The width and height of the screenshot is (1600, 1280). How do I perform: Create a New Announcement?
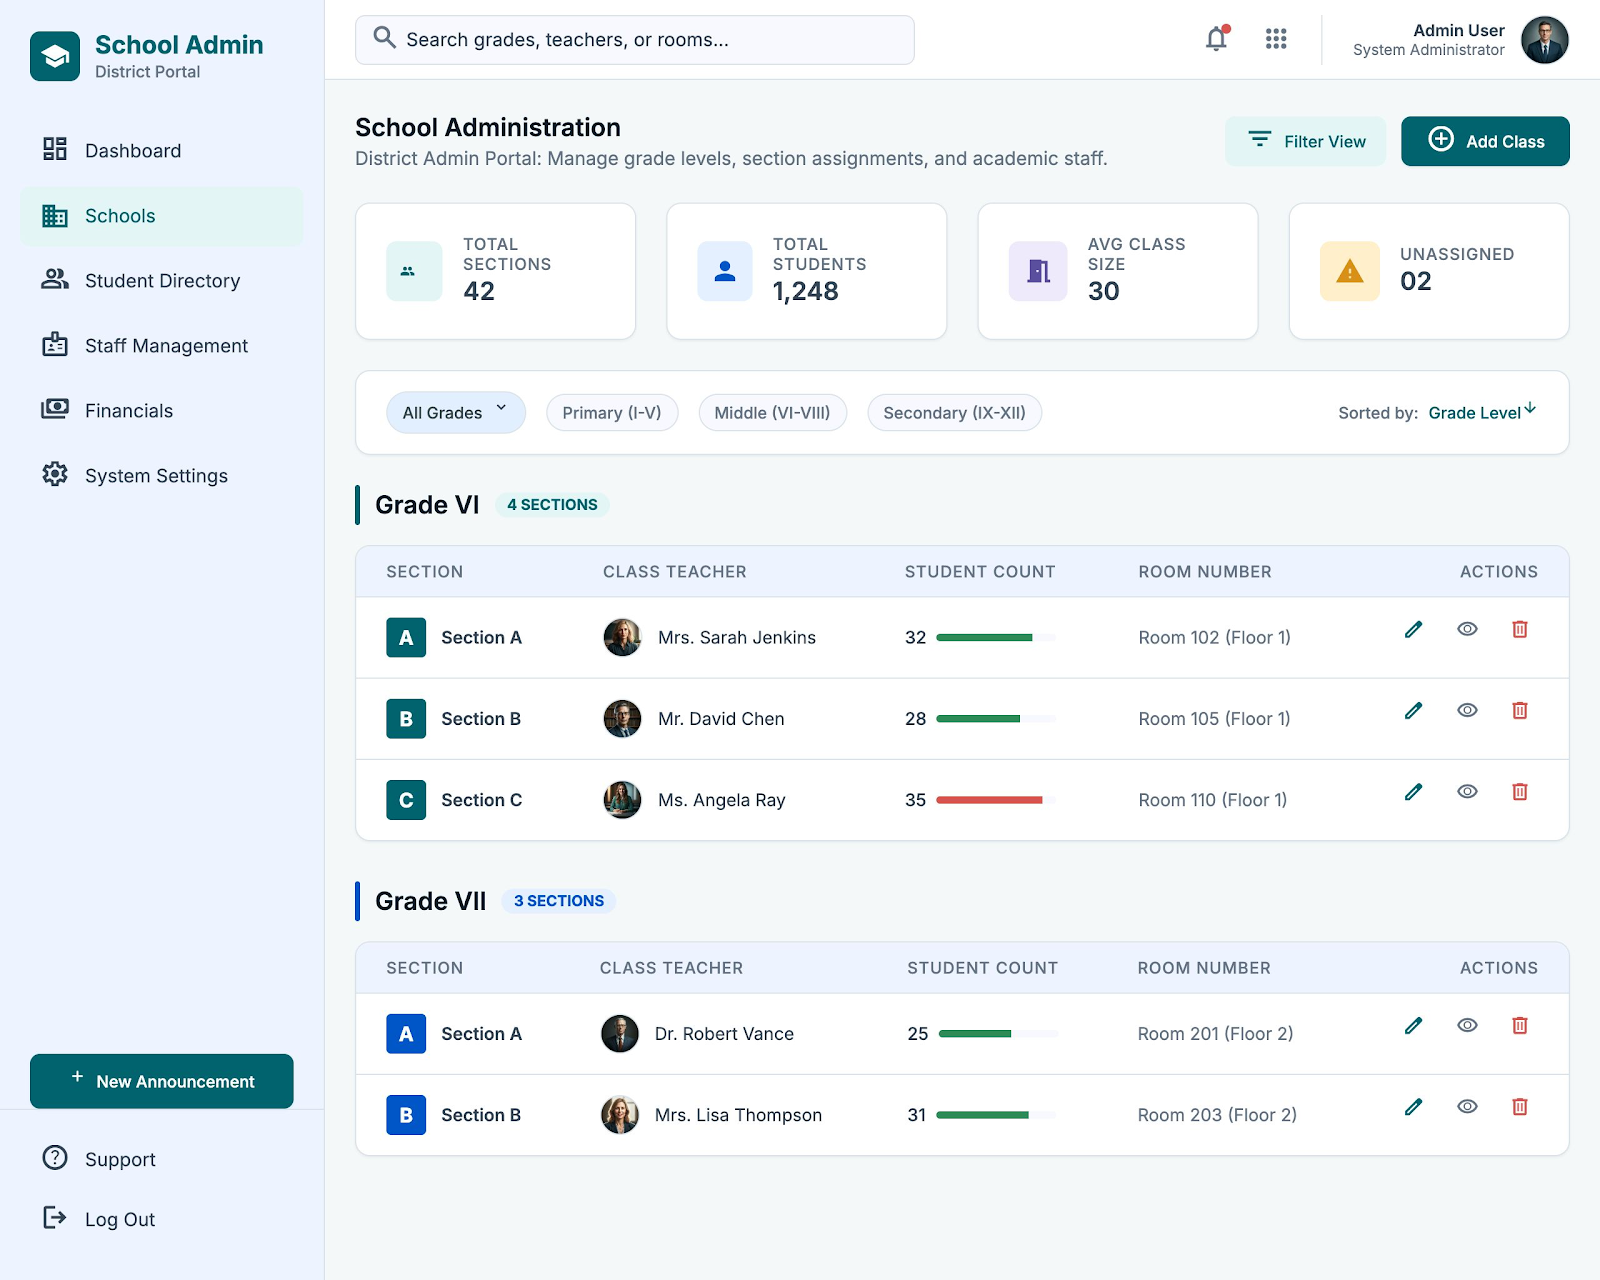(162, 1081)
